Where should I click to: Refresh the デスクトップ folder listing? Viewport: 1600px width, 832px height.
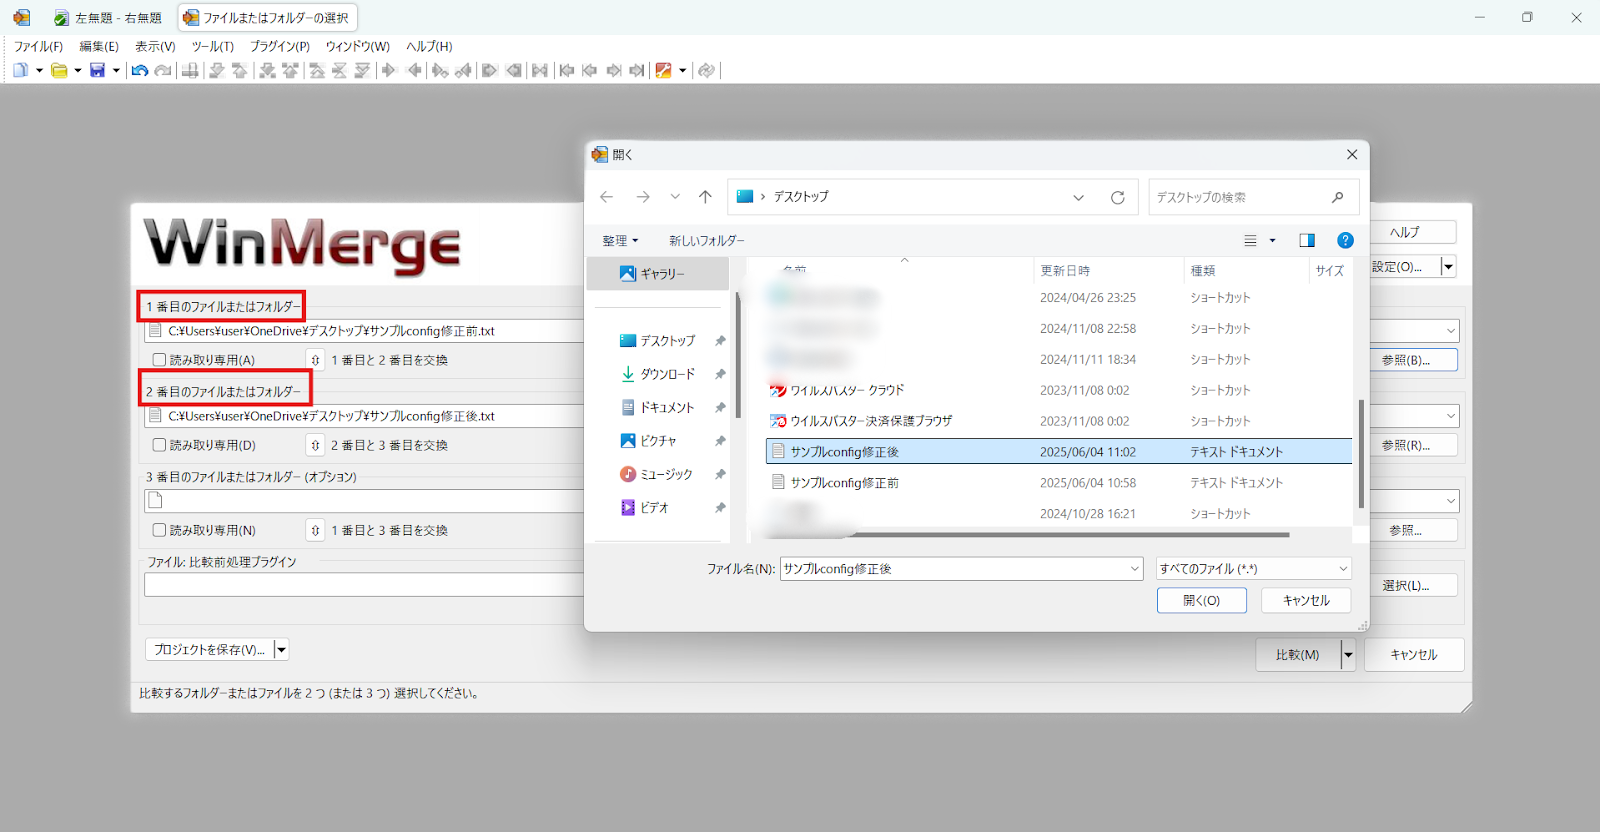click(x=1118, y=197)
